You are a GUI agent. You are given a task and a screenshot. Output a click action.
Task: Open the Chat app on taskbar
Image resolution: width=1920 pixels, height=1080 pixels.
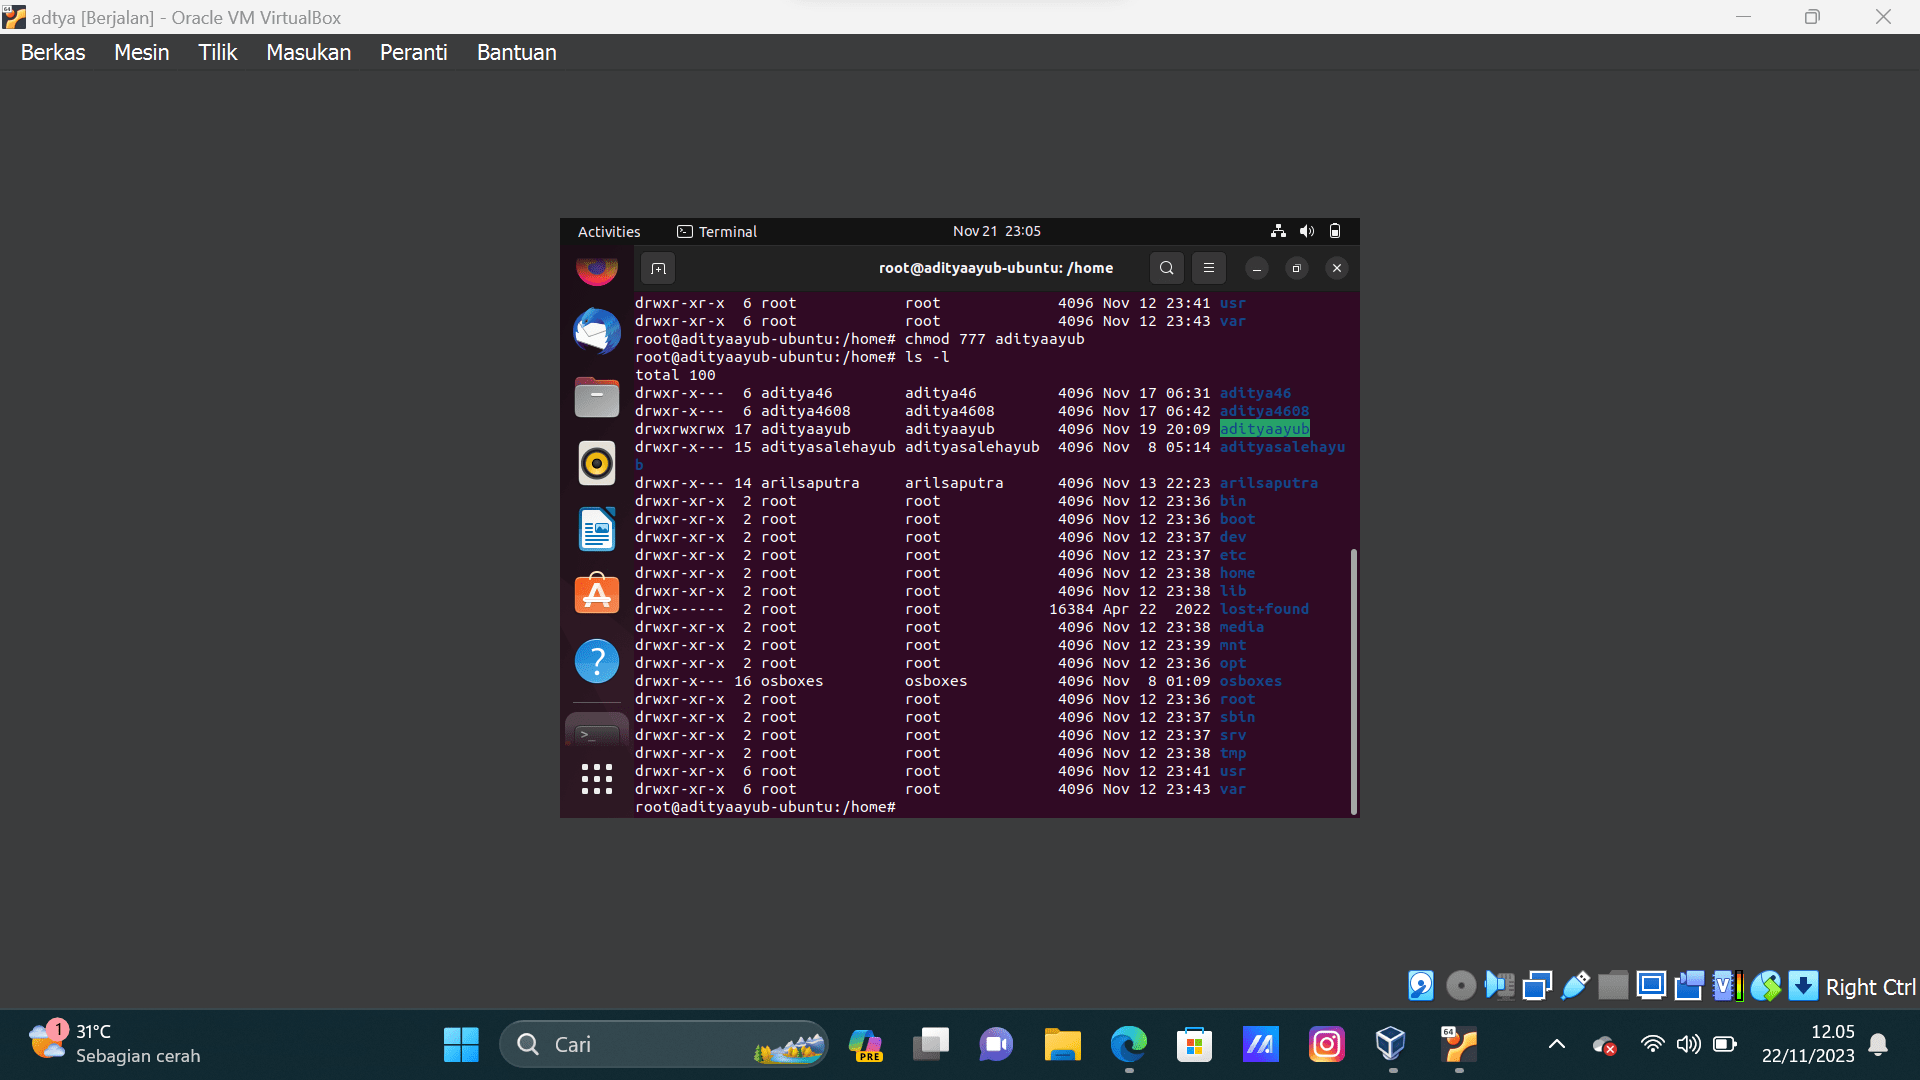coord(996,1045)
